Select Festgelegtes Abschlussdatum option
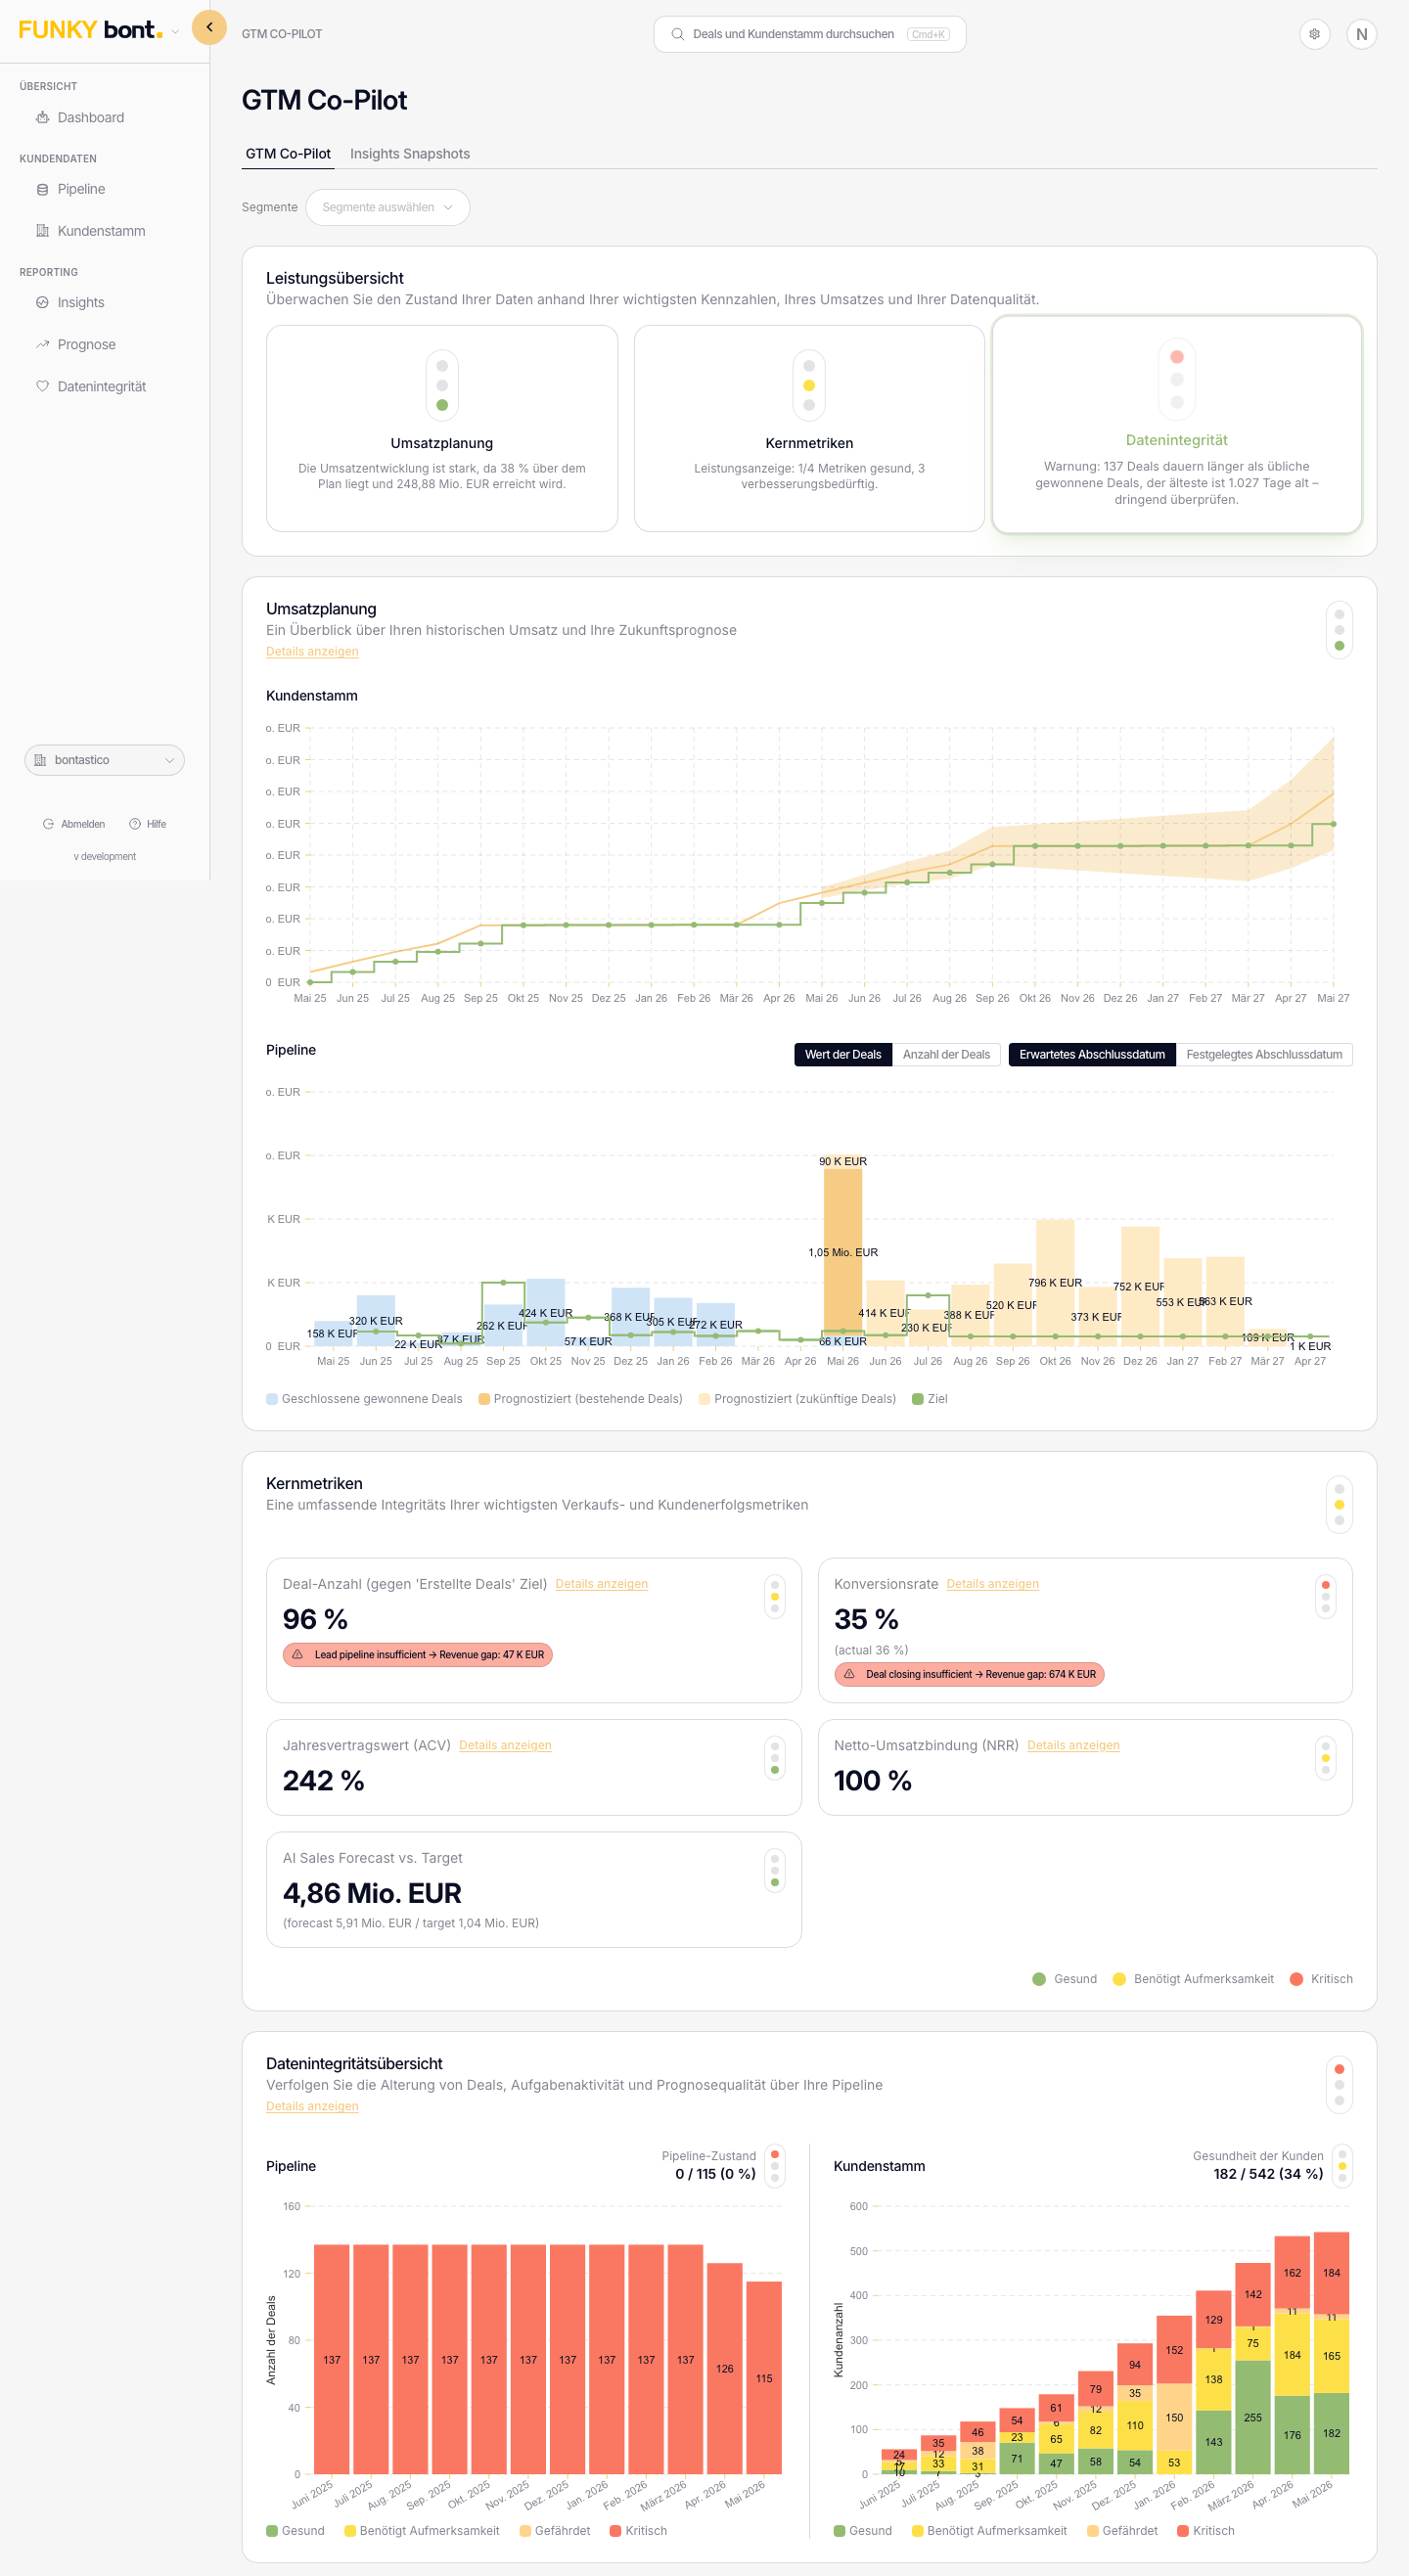The height and width of the screenshot is (2576, 1409). (1264, 1054)
